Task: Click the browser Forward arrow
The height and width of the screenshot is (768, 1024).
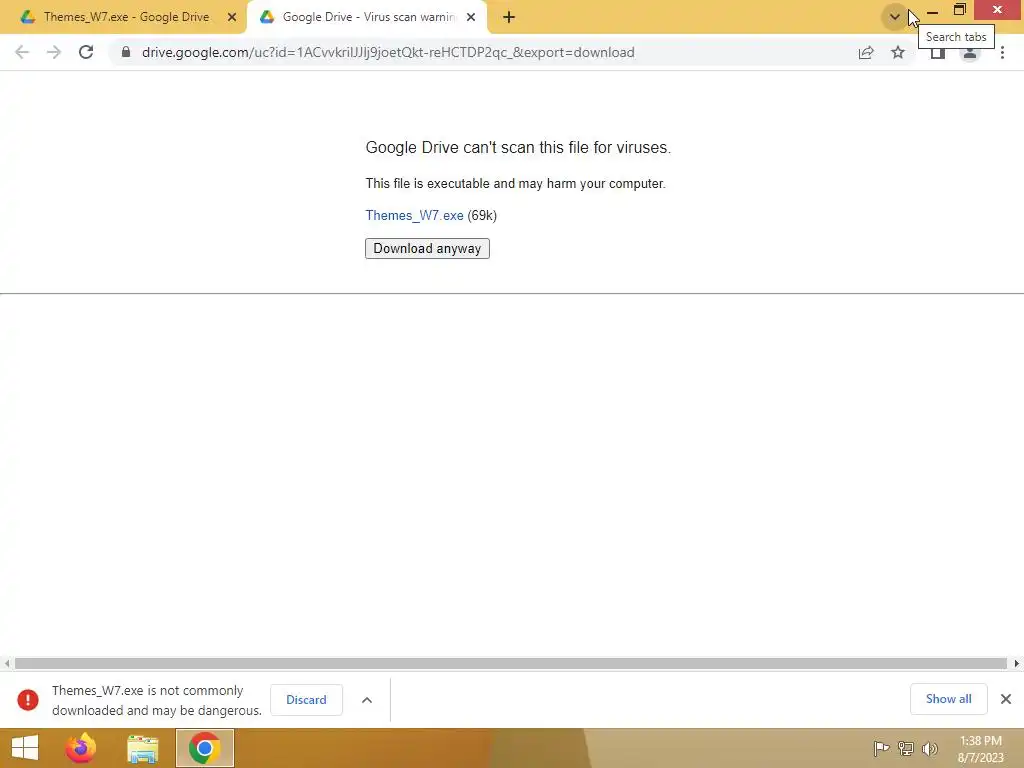Action: 54,52
